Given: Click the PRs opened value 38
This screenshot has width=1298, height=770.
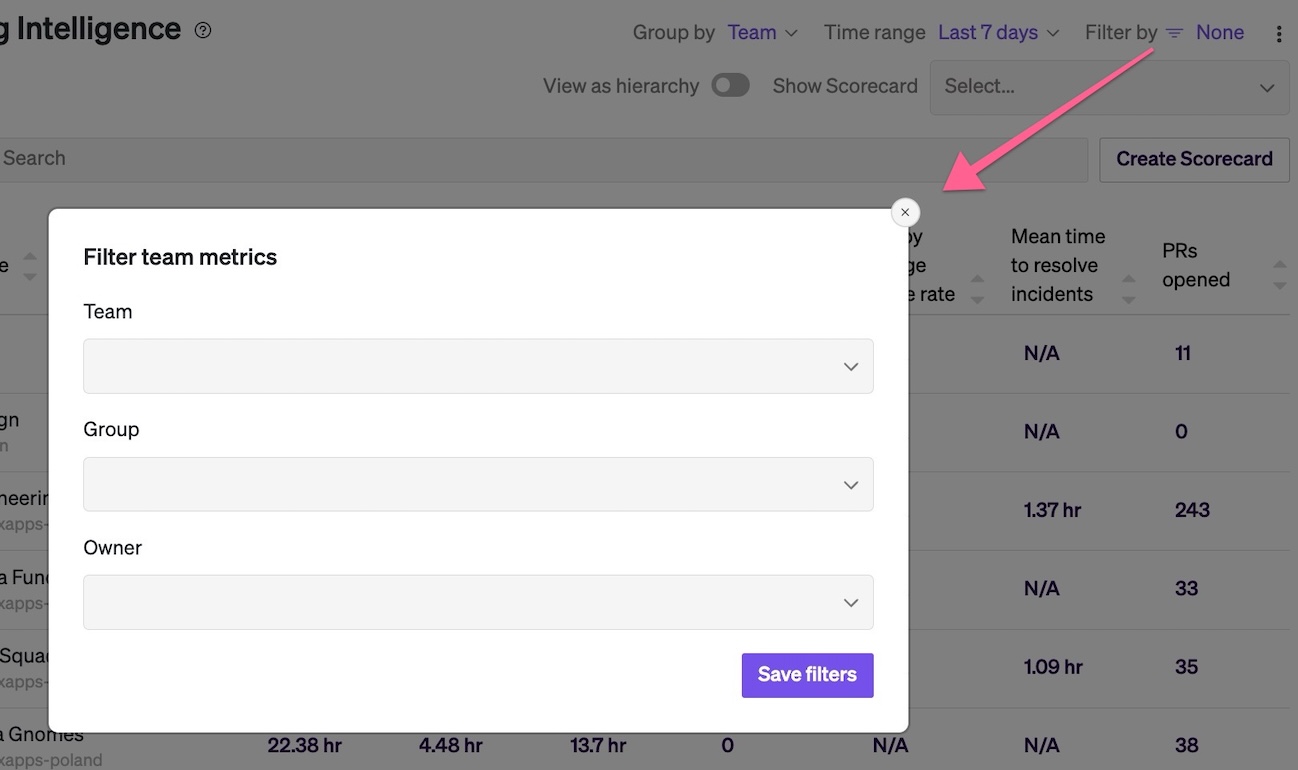Looking at the screenshot, I should pyautogui.click(x=1186, y=745).
